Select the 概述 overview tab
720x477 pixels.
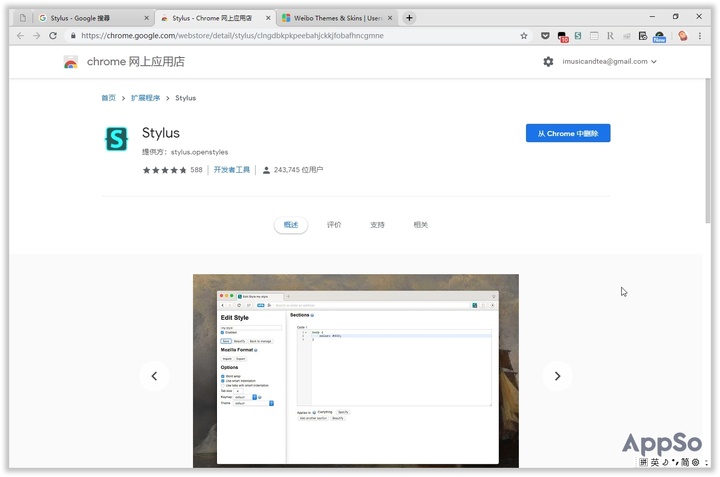point(291,225)
